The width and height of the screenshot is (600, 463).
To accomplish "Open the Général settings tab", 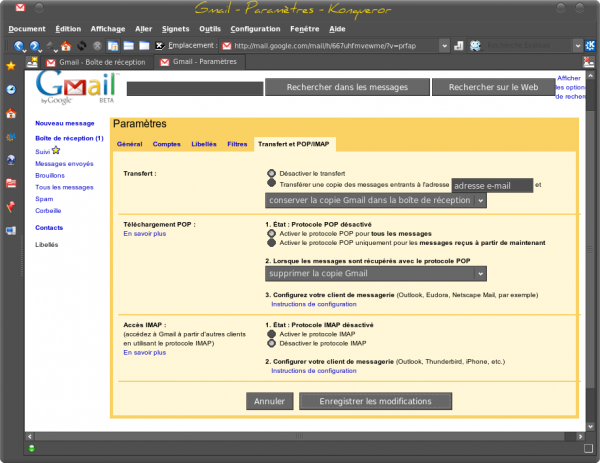I will pyautogui.click(x=130, y=144).
